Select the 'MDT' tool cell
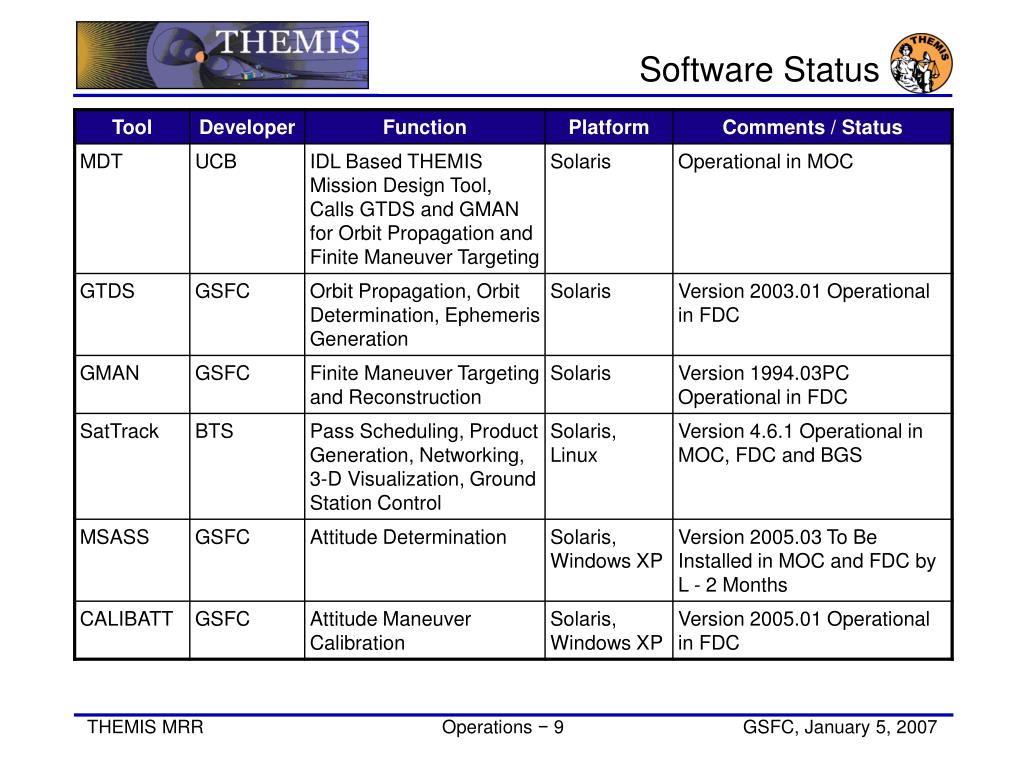The height and width of the screenshot is (768, 1024). [x=133, y=209]
